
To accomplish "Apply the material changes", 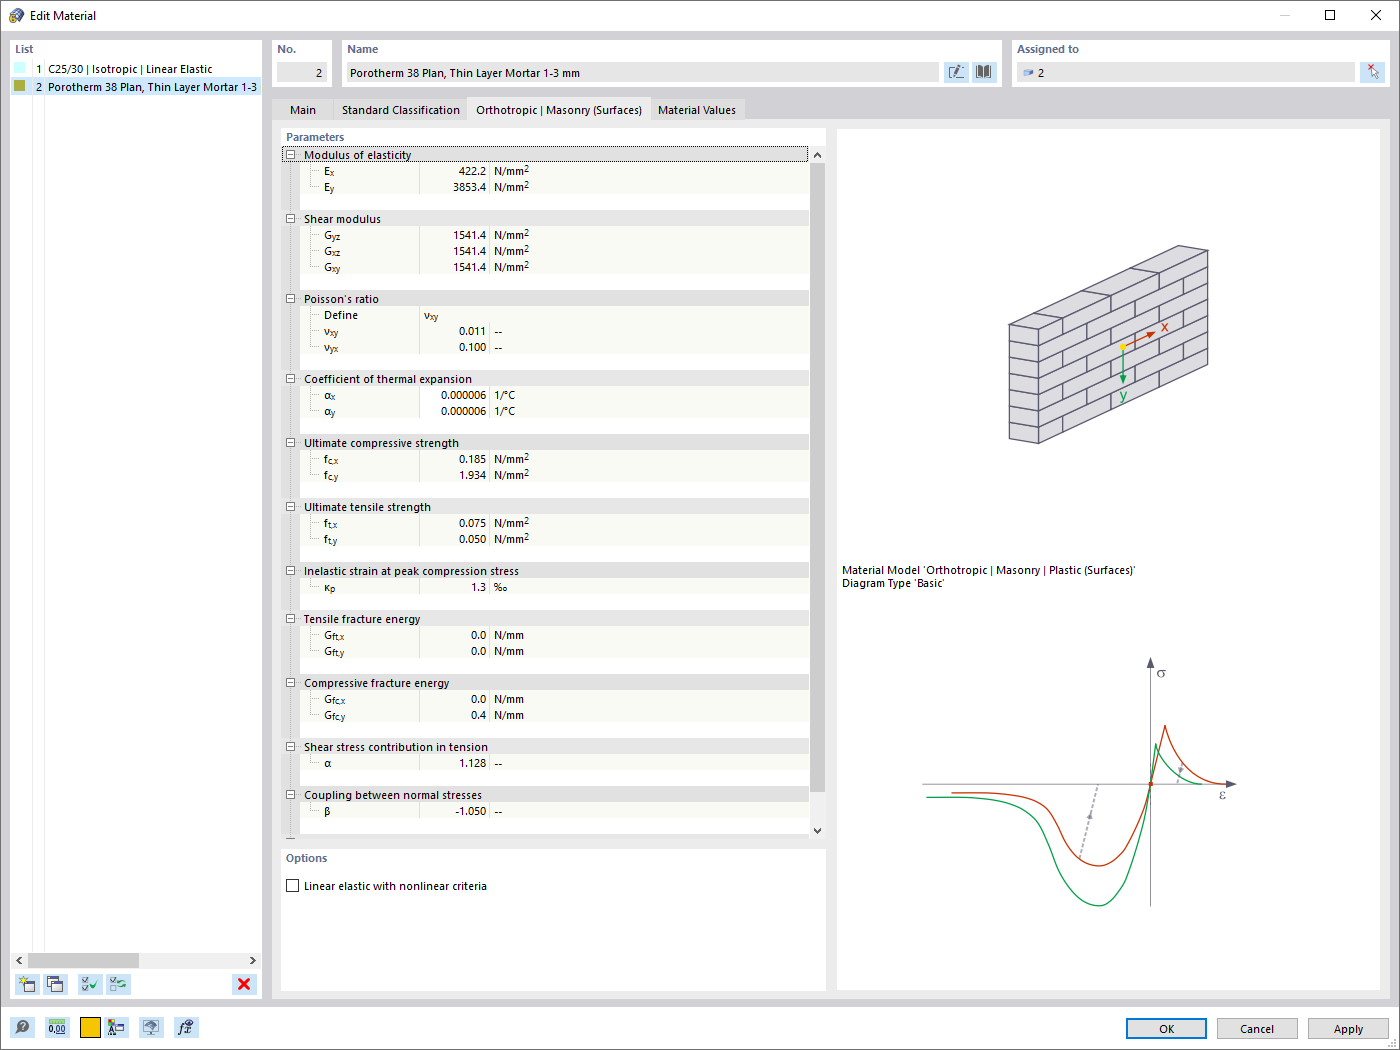I will 1348,1028.
